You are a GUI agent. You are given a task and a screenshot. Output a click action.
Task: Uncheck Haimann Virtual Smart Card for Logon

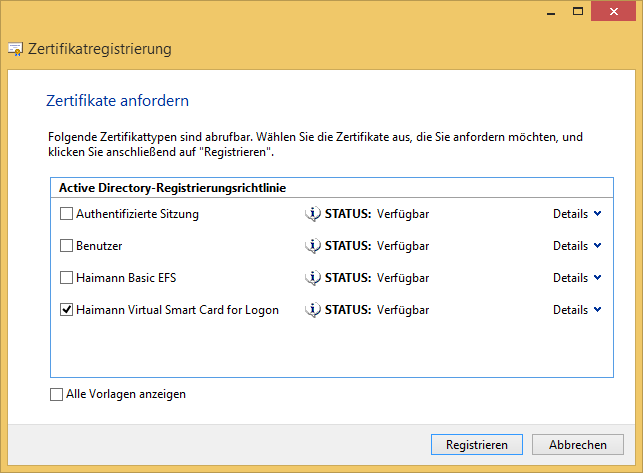coord(66,310)
